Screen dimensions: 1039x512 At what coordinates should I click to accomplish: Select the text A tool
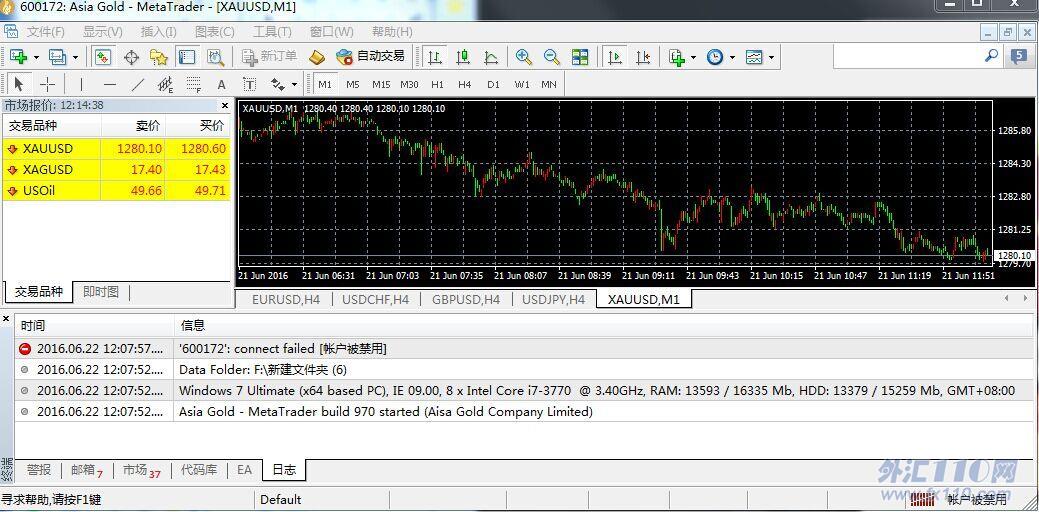click(x=221, y=85)
